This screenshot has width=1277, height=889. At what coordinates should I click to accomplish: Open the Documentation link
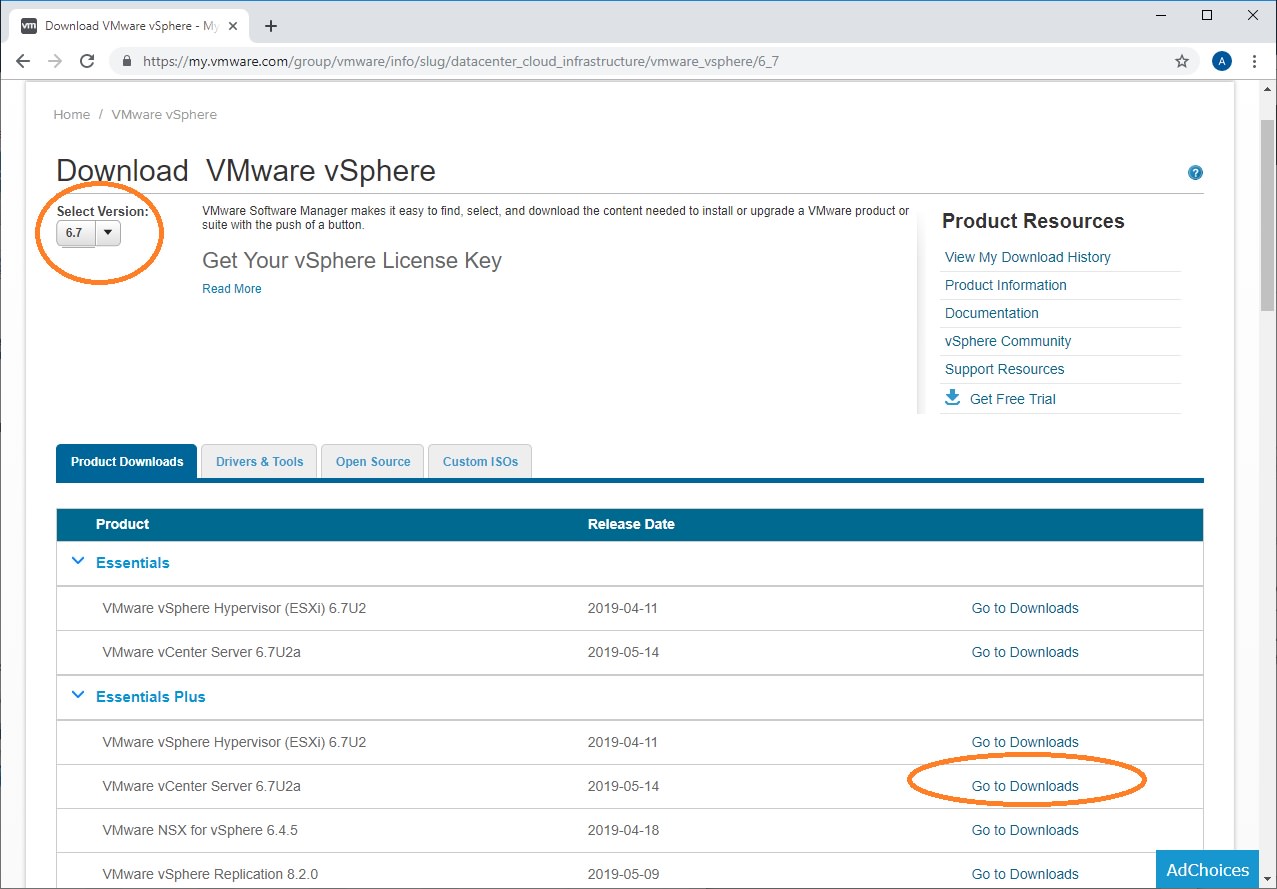992,313
